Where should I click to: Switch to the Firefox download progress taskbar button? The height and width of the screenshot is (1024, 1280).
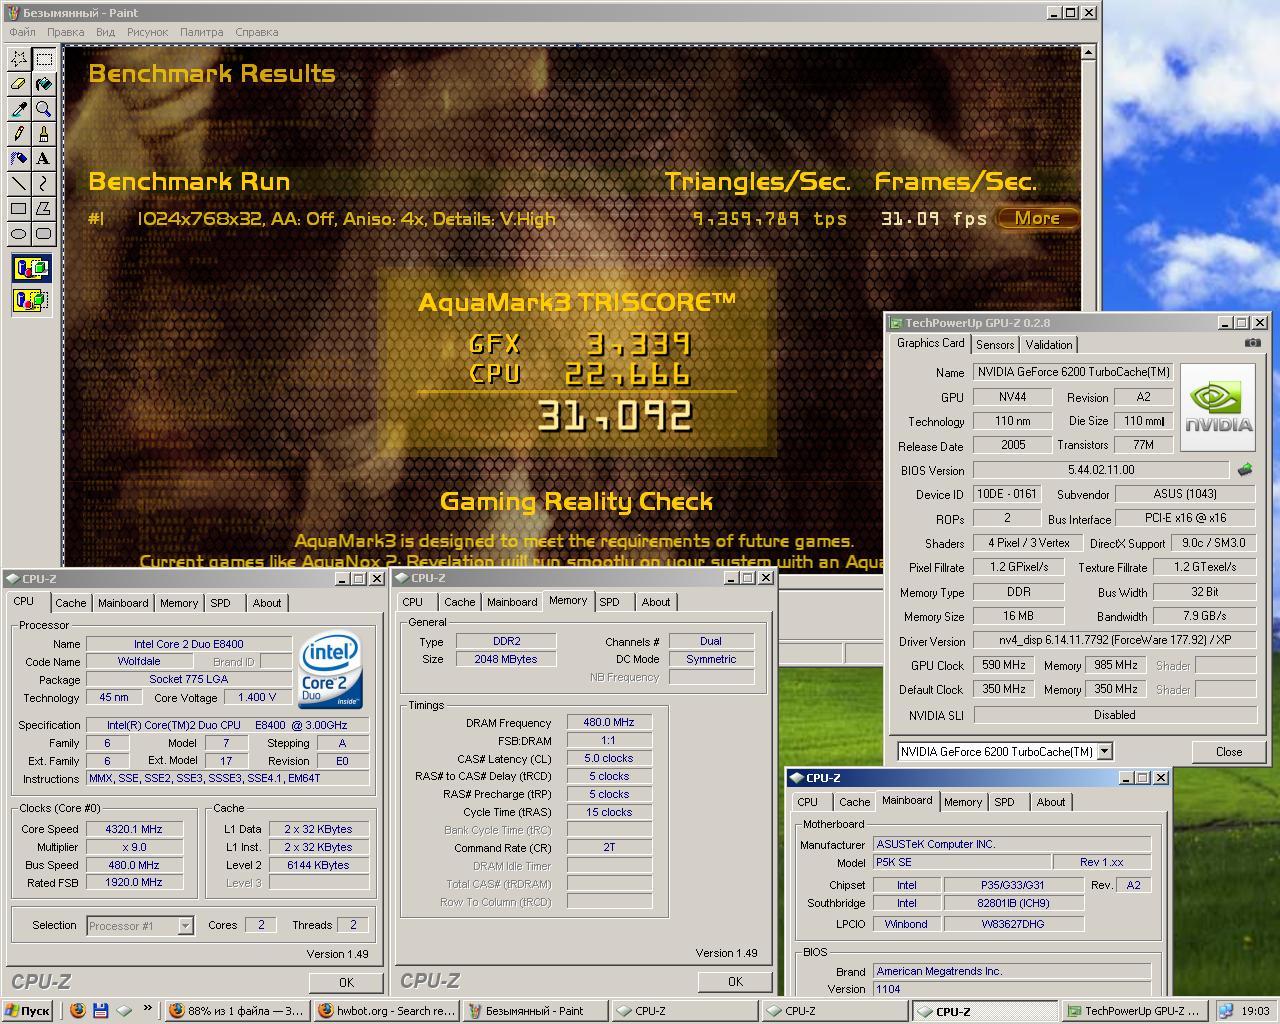(x=236, y=1011)
